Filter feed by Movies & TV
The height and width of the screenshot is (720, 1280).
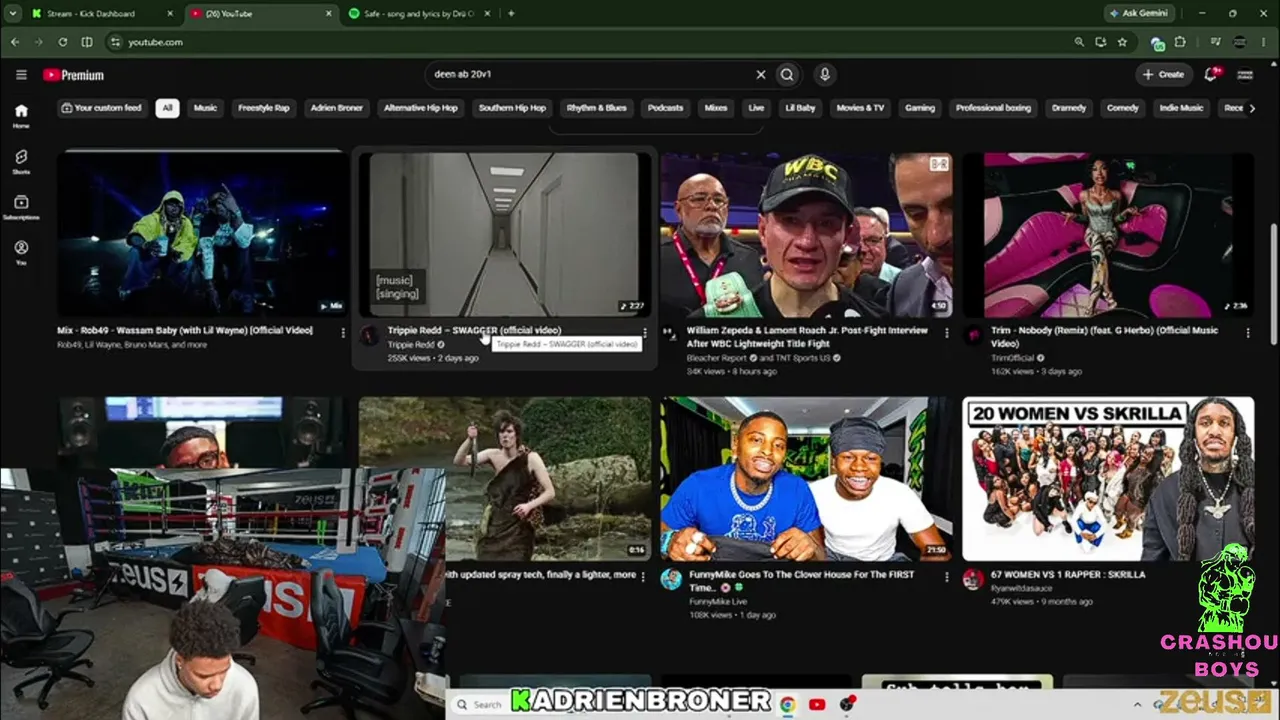click(861, 108)
